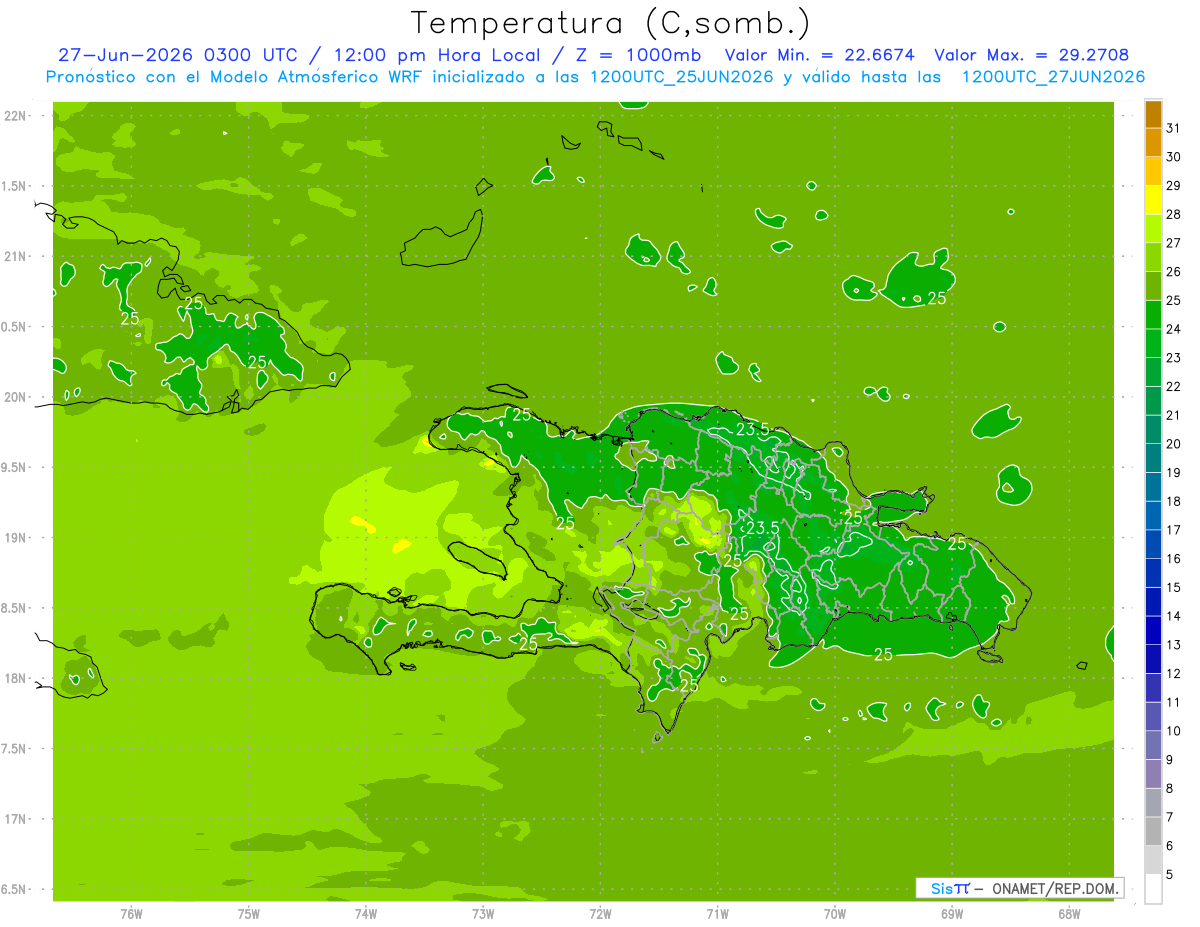The width and height of the screenshot is (1200, 927).
Task: Pick the 6–7 gray color scale swatch
Action: pyautogui.click(x=1153, y=831)
